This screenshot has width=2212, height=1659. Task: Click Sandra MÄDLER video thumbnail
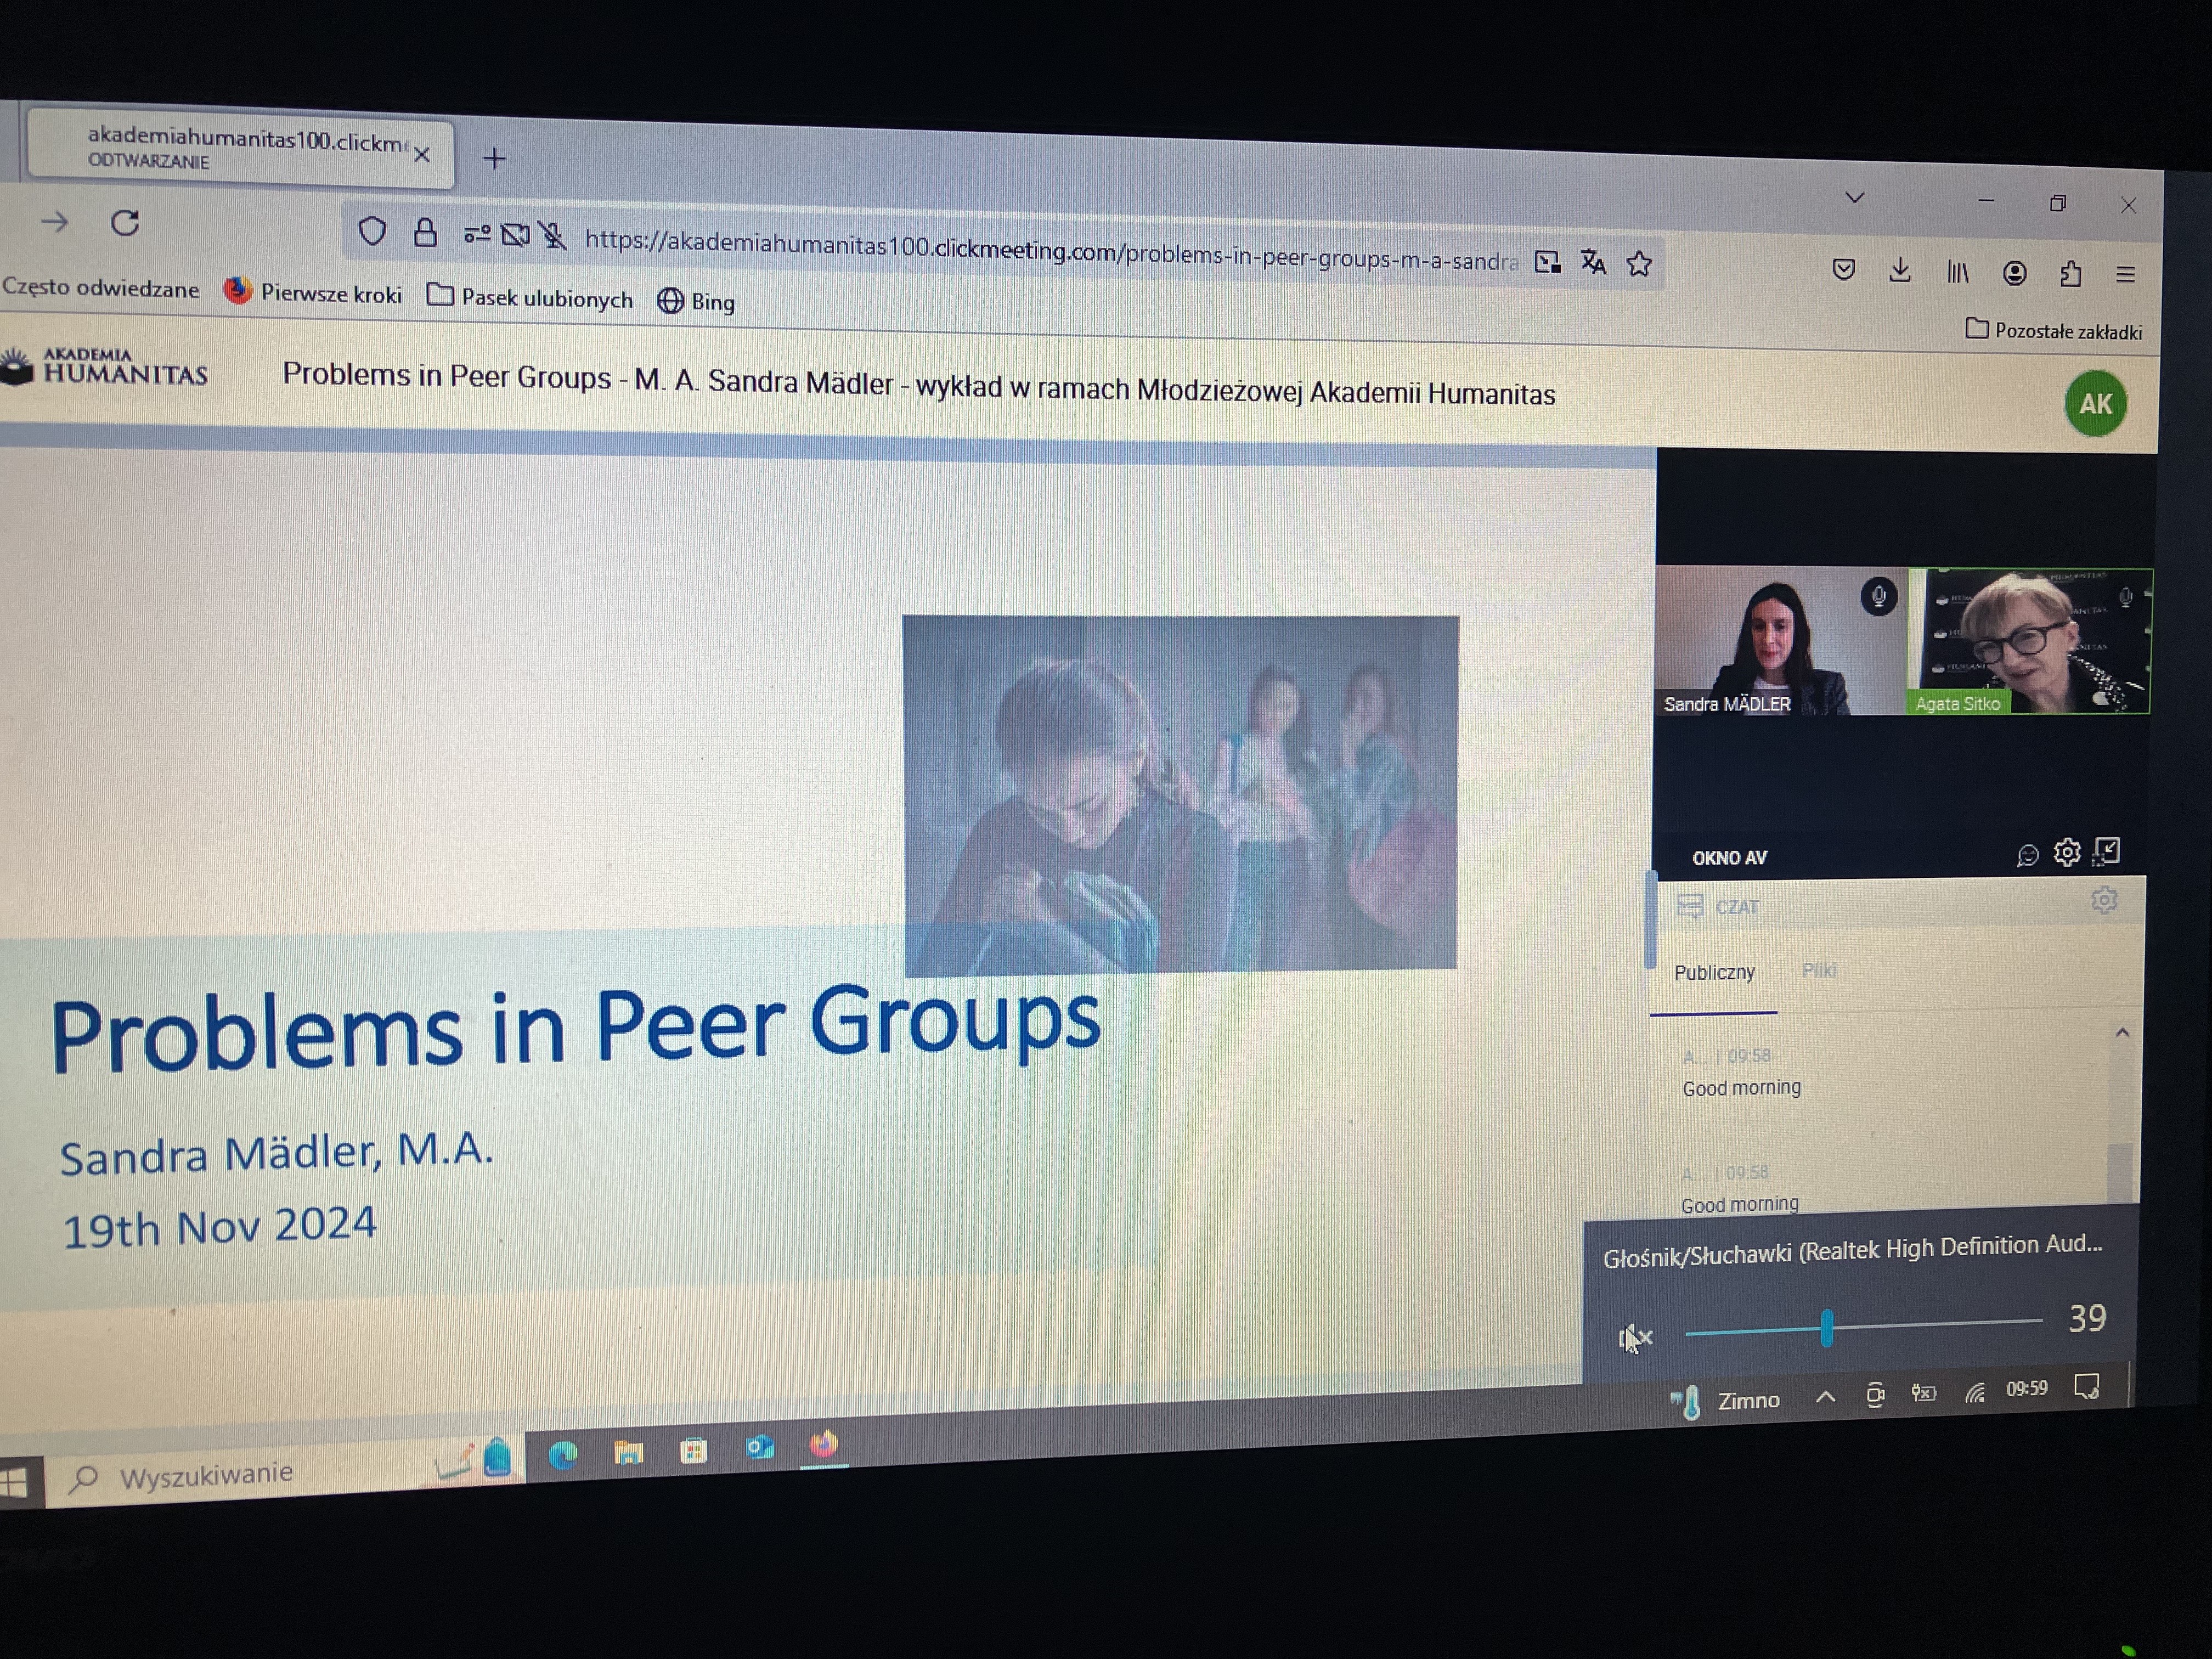(1781, 641)
